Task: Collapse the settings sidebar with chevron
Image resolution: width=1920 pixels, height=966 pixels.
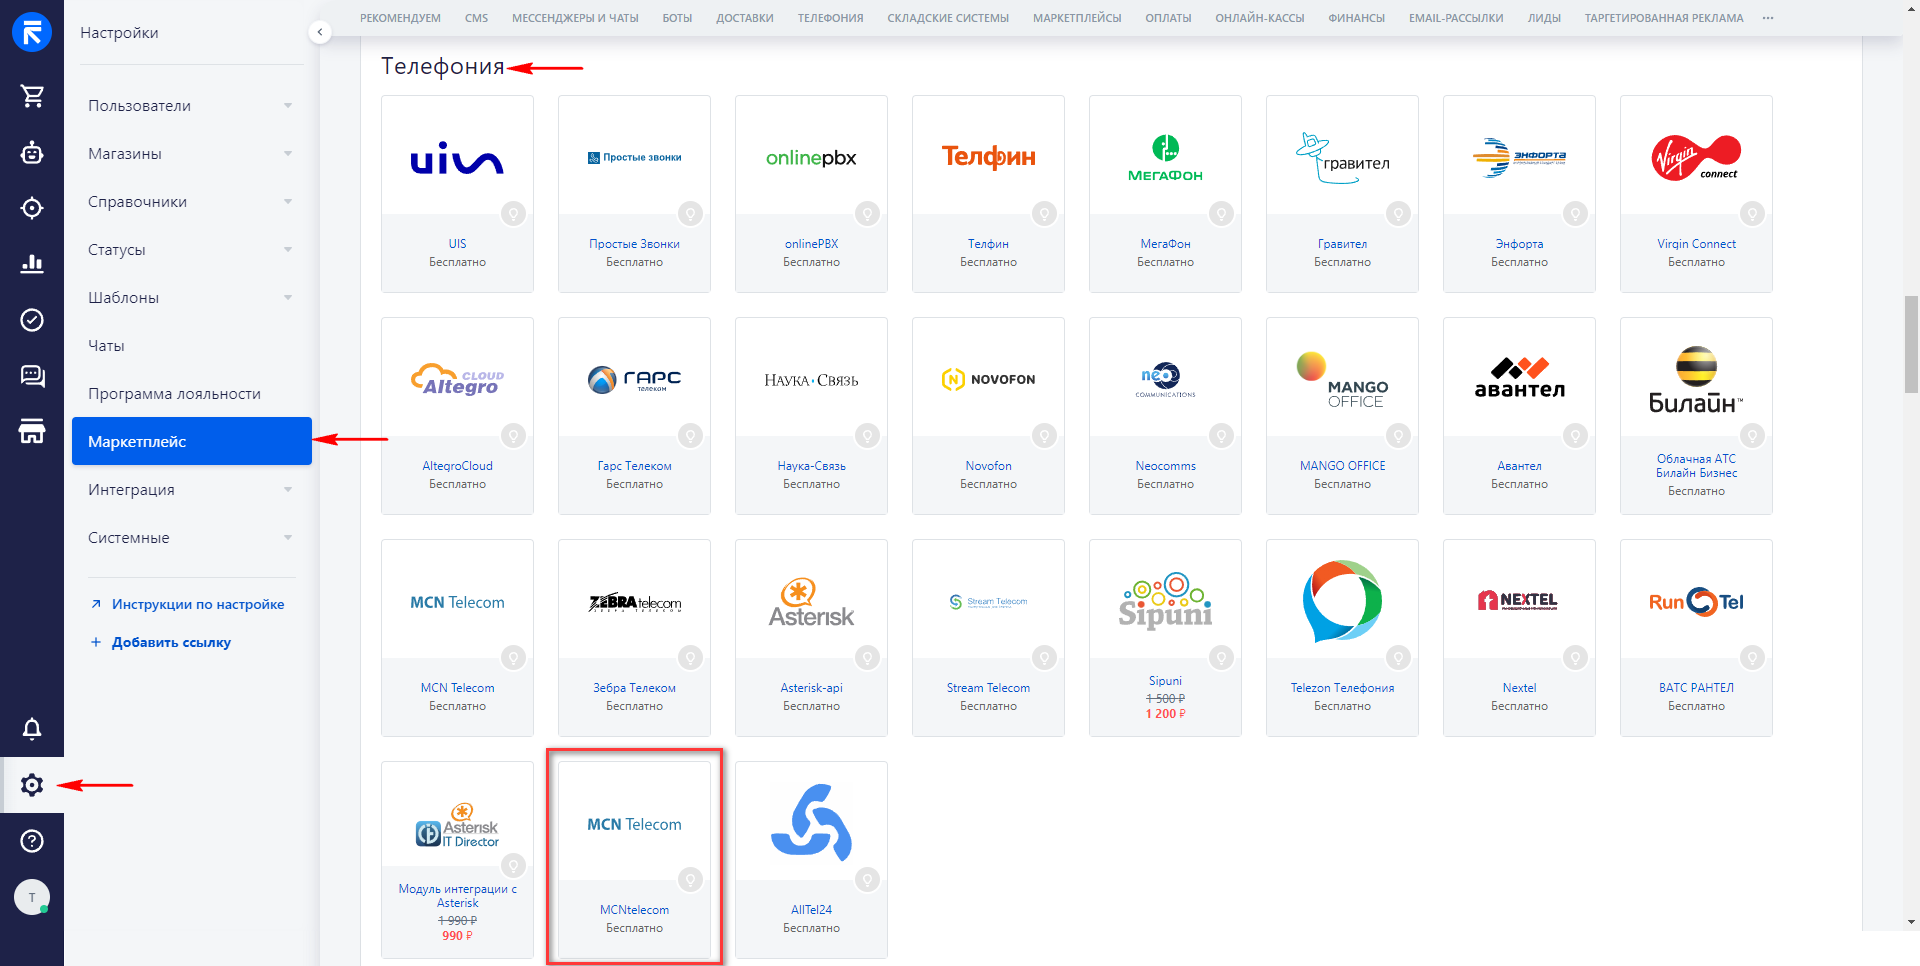Action: click(x=319, y=32)
